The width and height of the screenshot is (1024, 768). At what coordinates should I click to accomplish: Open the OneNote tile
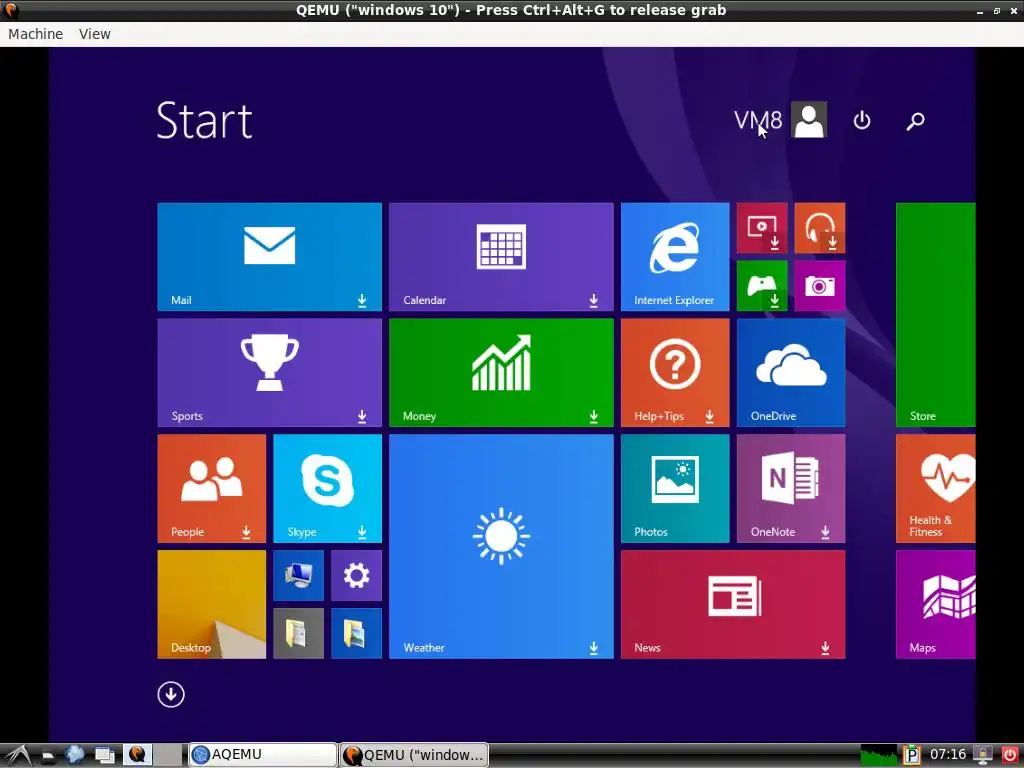pyautogui.click(x=791, y=488)
